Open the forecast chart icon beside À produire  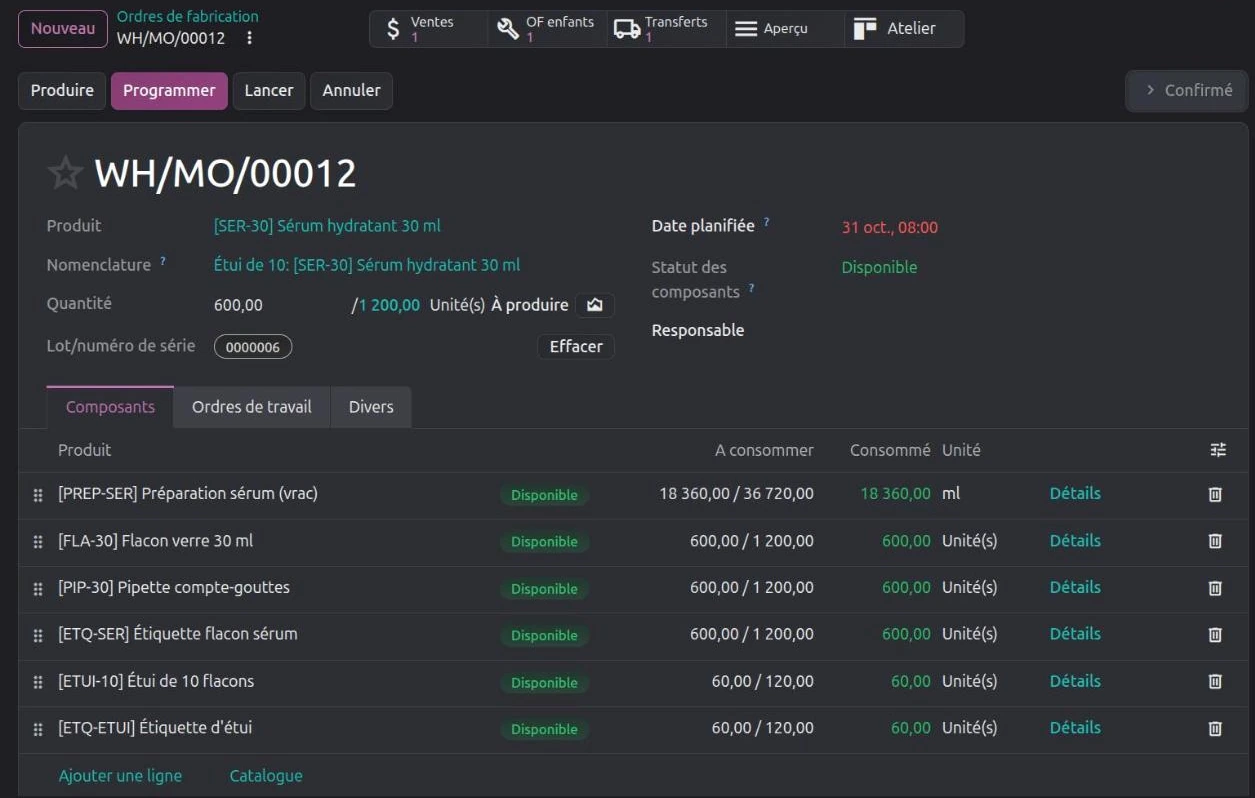coord(595,305)
